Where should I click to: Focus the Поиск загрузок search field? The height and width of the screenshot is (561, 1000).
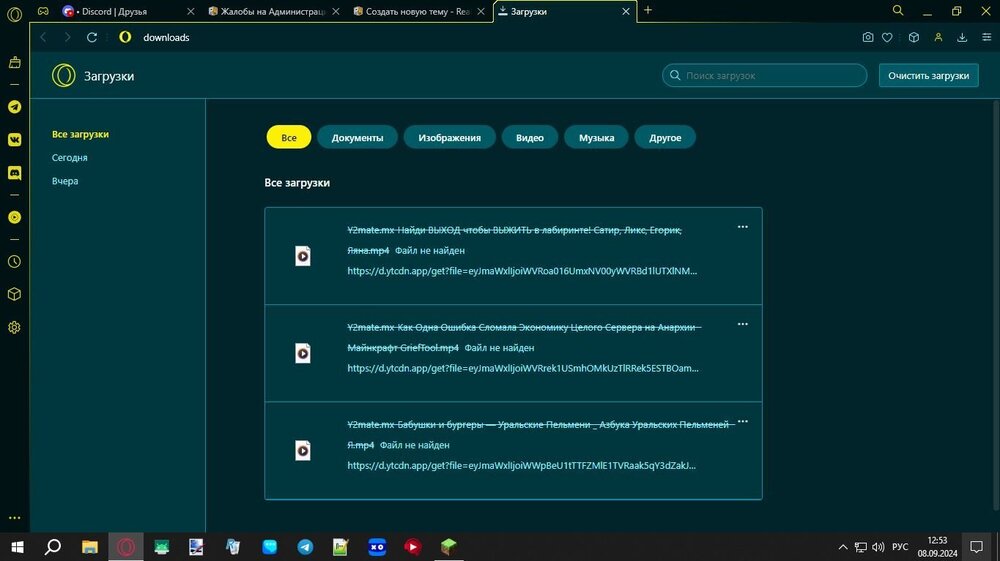pyautogui.click(x=765, y=75)
